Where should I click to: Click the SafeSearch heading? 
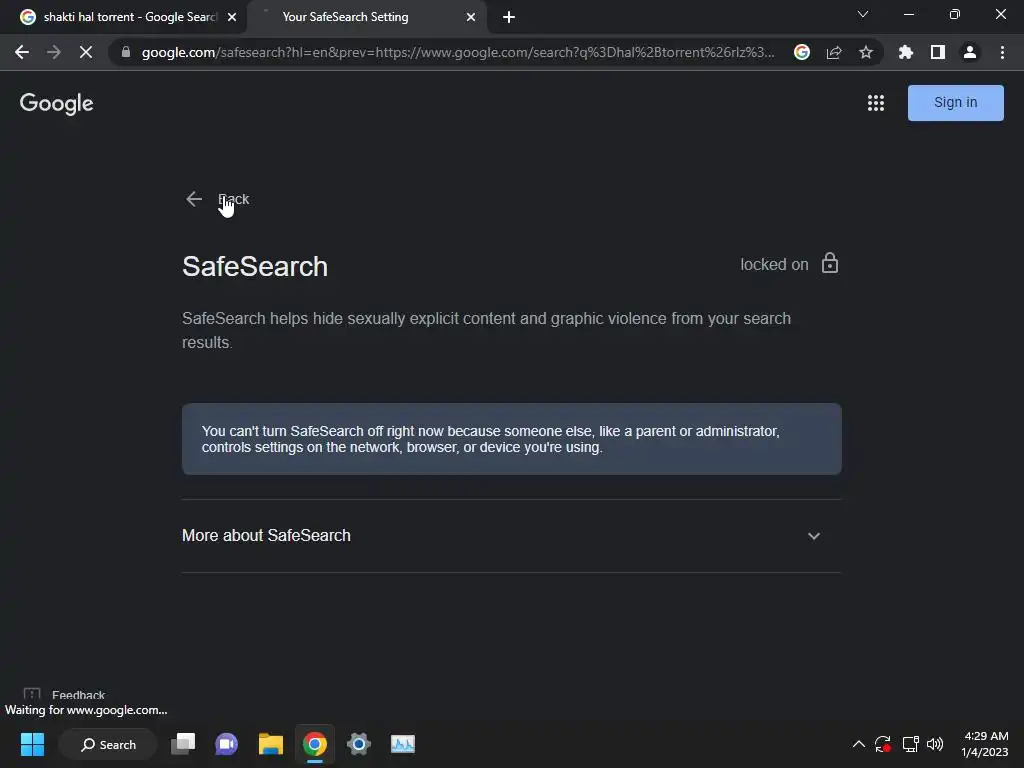point(255,266)
